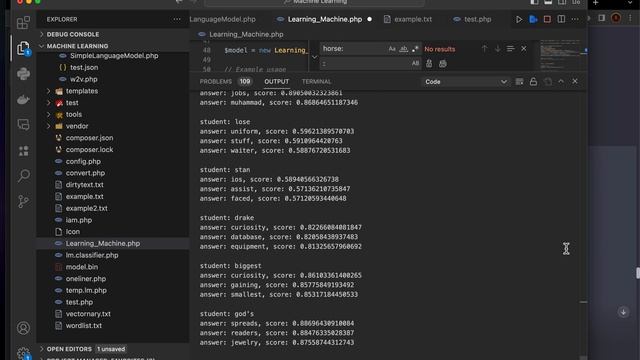Open the Search magnifier in activity bar

click(23, 176)
